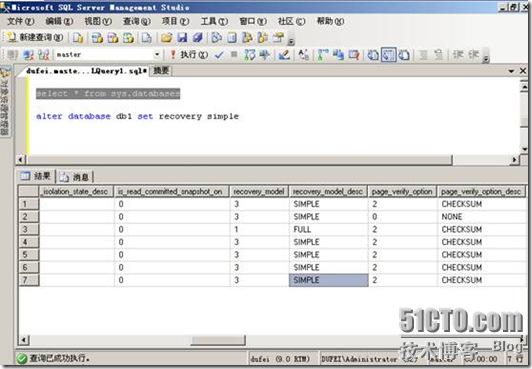Select the dufei.master LQuery1.sql tab

pyautogui.click(x=86, y=71)
